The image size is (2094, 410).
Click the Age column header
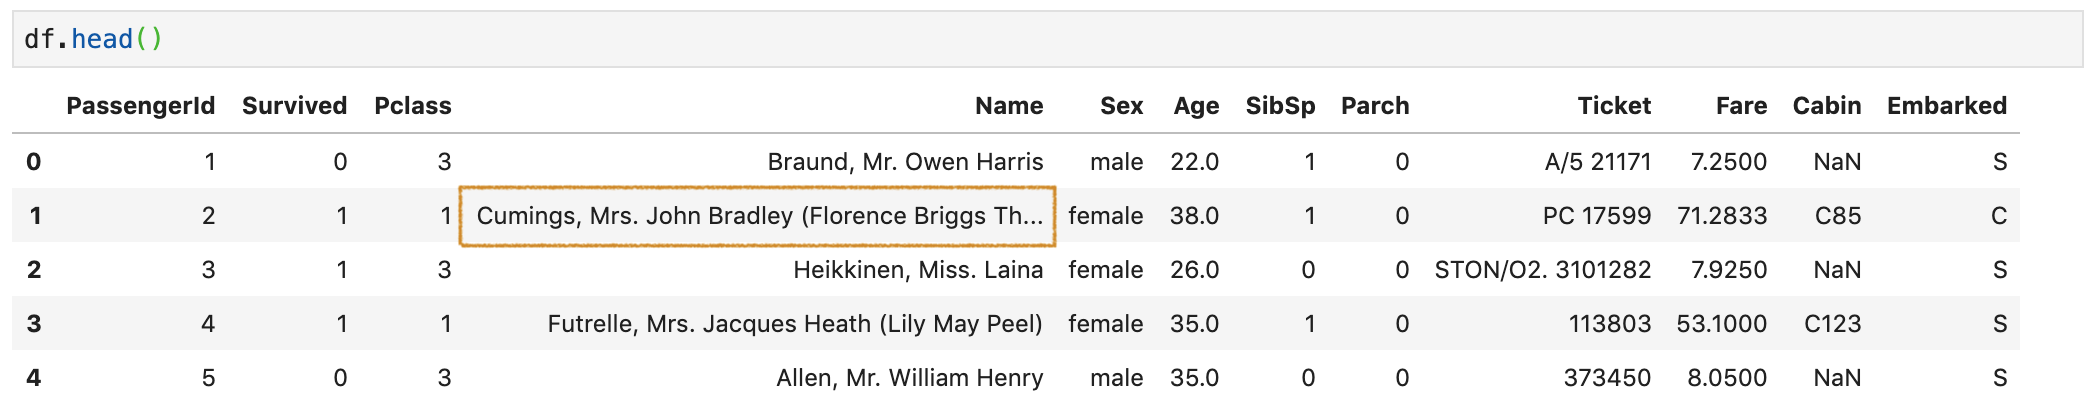pyautogui.click(x=1196, y=106)
